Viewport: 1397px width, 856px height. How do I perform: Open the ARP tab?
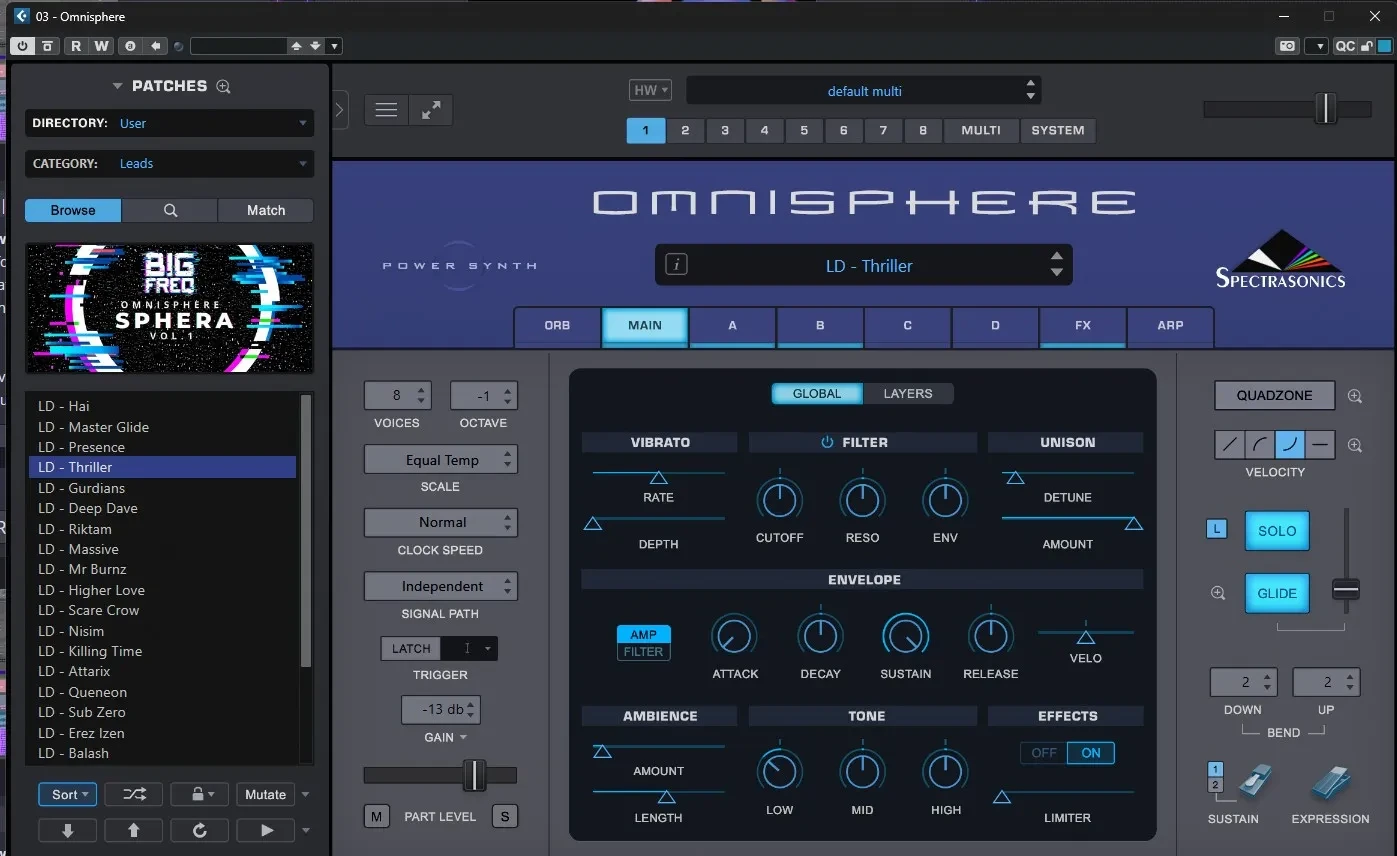[1170, 326]
